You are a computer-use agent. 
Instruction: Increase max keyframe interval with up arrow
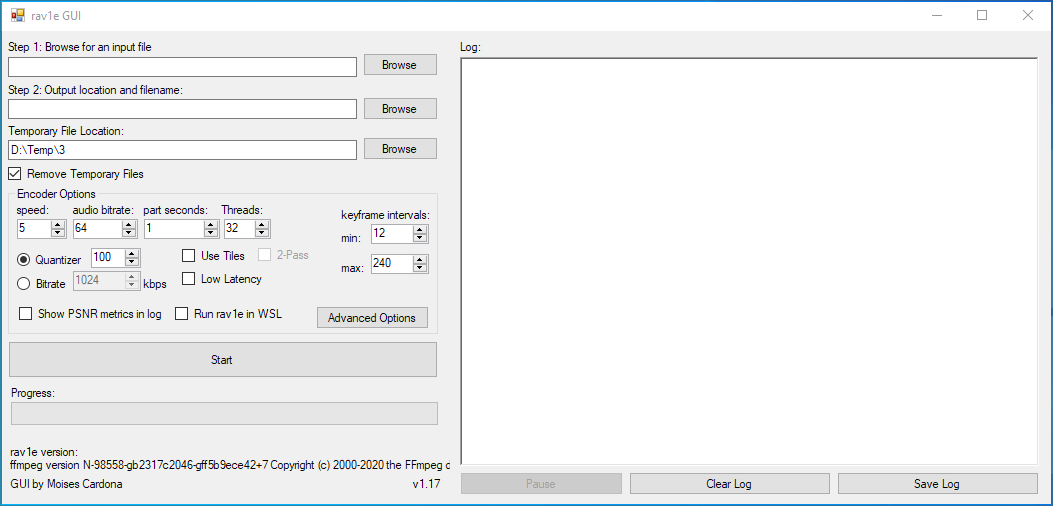tap(420, 259)
